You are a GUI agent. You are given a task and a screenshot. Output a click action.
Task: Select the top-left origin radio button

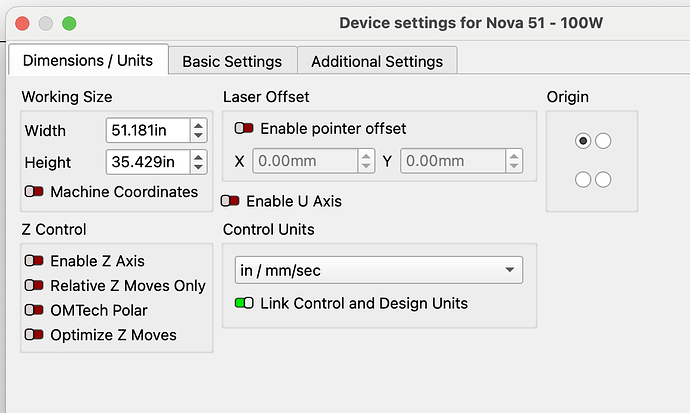[583, 141]
